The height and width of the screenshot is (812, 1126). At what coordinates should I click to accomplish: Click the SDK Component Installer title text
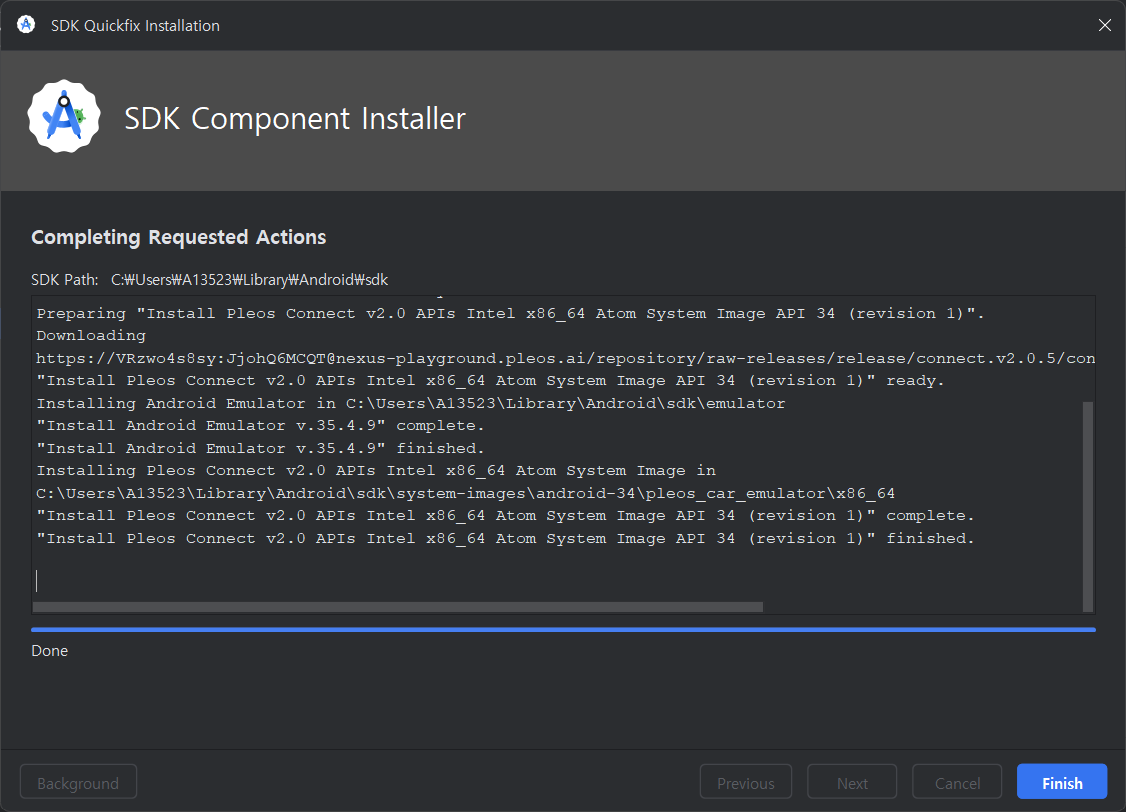[x=295, y=119]
